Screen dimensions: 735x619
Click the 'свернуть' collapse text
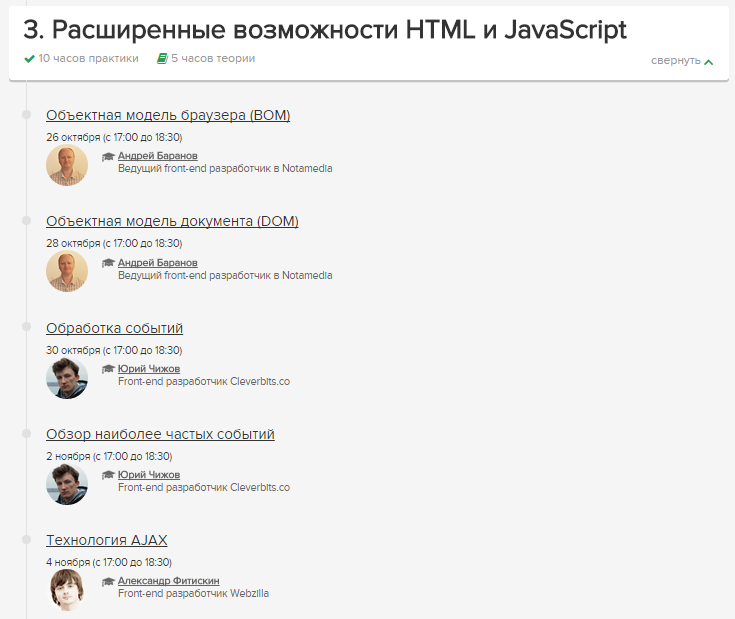pyautogui.click(x=675, y=61)
